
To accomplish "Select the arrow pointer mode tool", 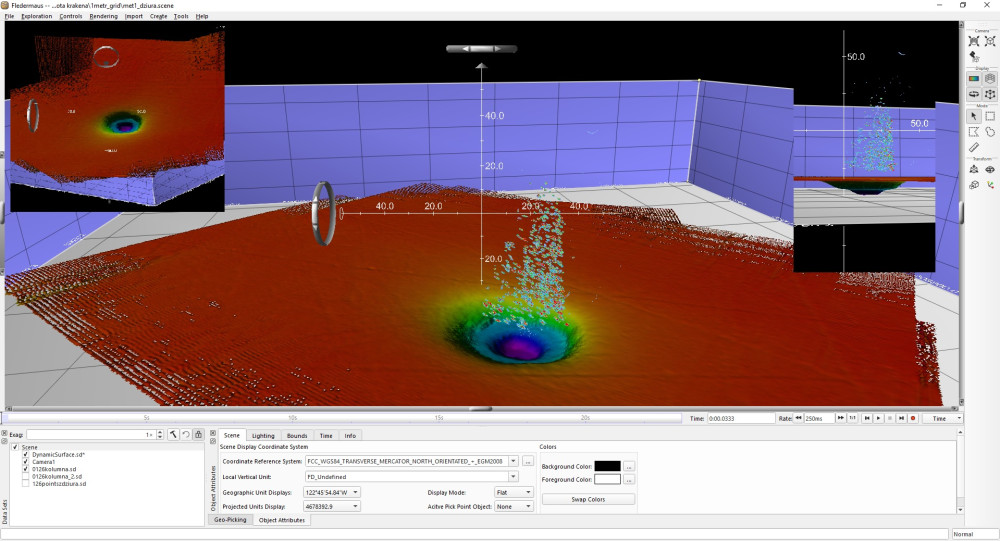I will pyautogui.click(x=974, y=116).
